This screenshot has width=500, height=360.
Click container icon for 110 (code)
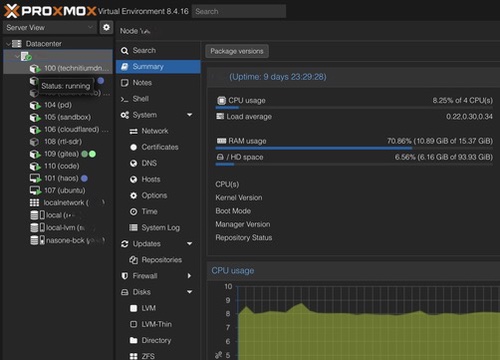[35, 166]
